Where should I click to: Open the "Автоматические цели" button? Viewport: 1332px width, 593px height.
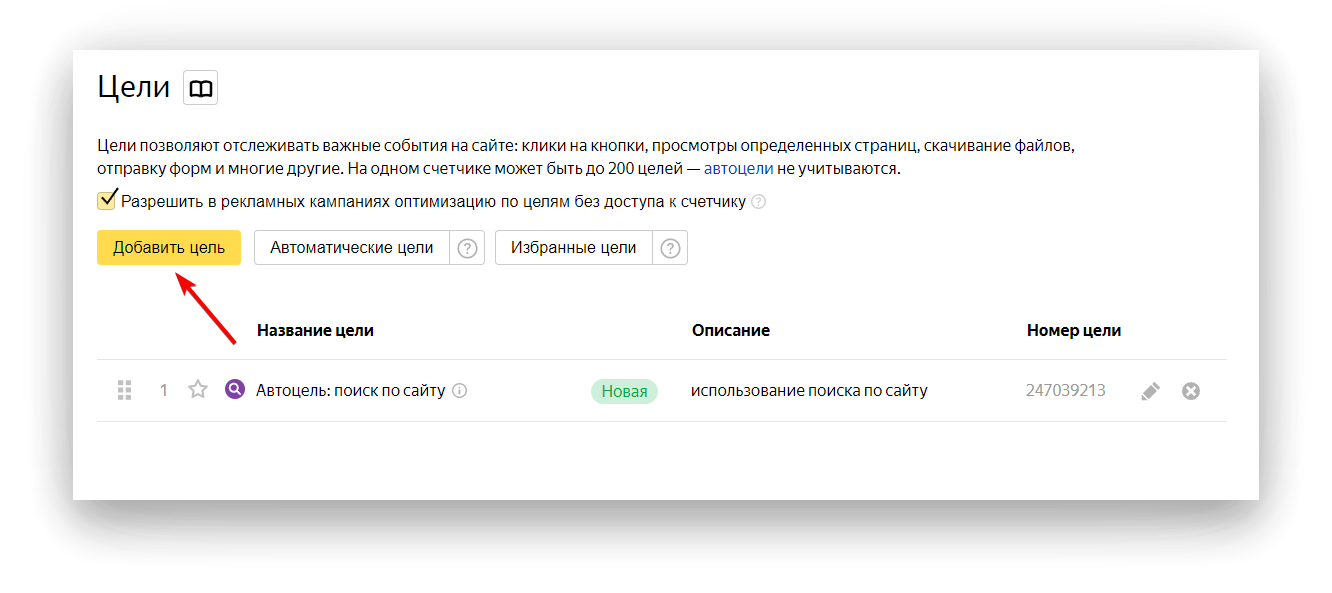pyautogui.click(x=352, y=248)
